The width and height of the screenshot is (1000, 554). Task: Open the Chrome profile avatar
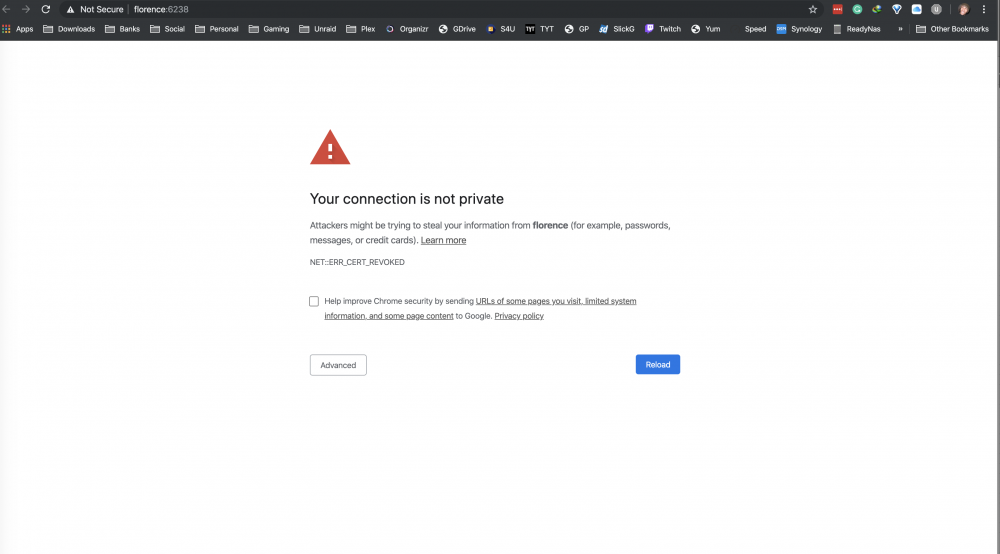pos(964,10)
